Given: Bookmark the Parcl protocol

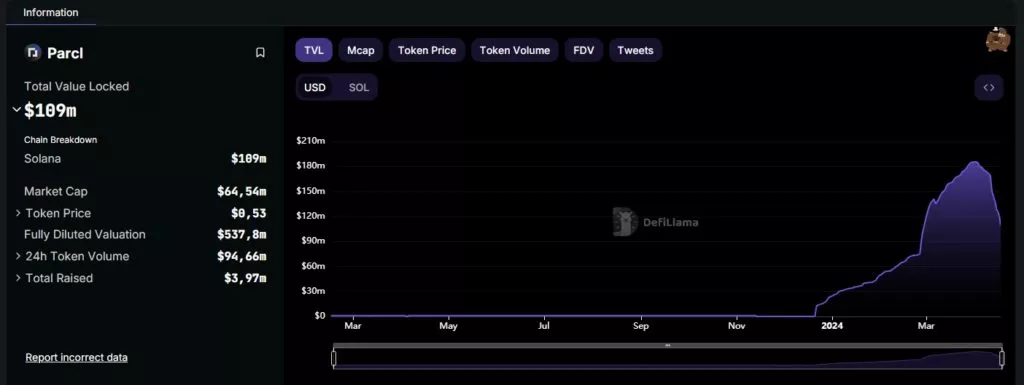Looking at the screenshot, I should (260, 53).
